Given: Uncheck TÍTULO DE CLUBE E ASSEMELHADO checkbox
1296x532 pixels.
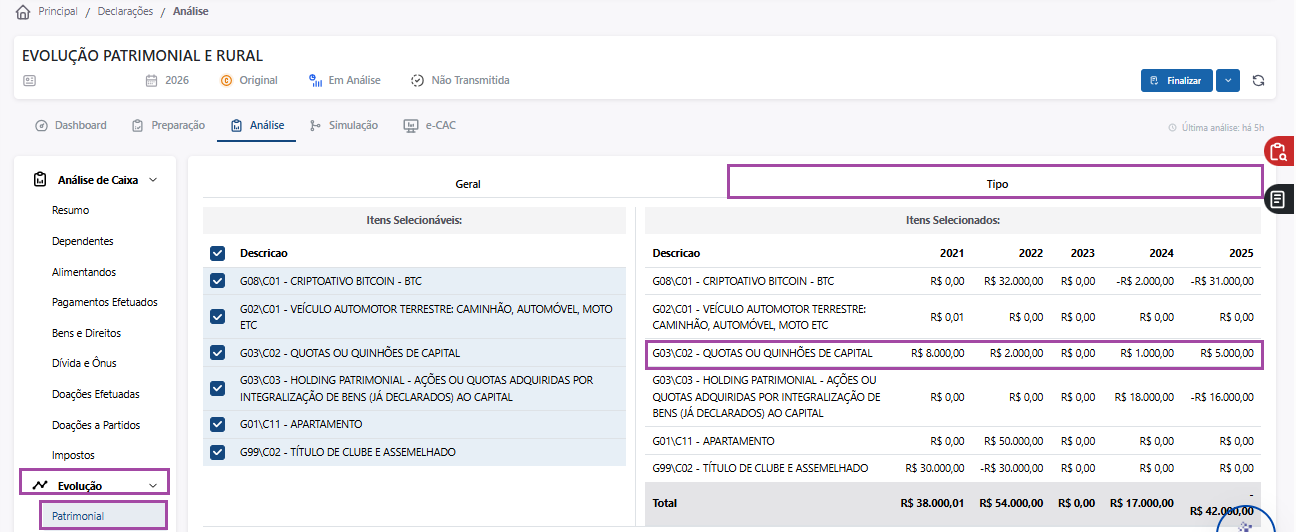Looking at the screenshot, I should (217, 452).
